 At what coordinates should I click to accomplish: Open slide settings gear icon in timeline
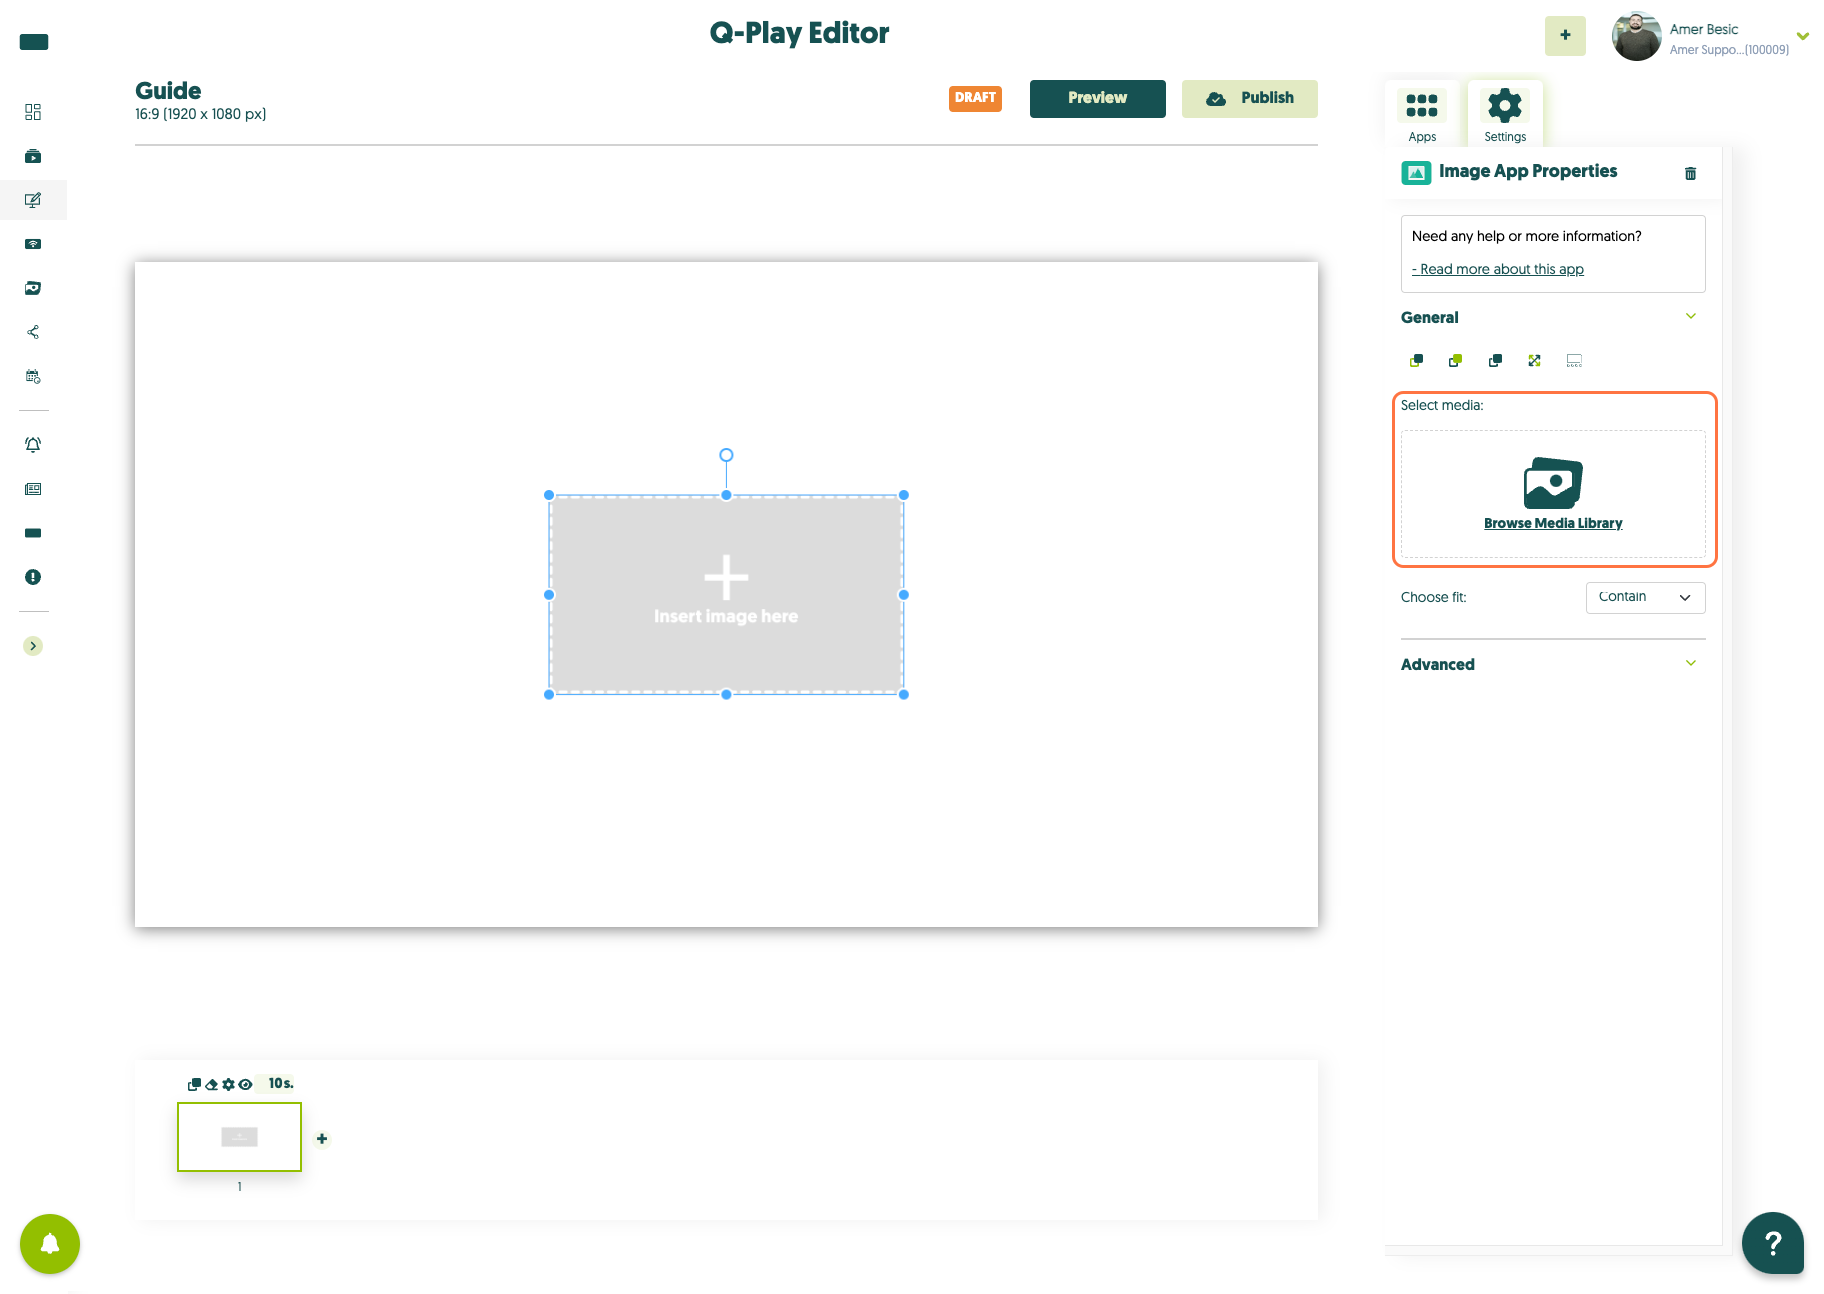point(228,1084)
